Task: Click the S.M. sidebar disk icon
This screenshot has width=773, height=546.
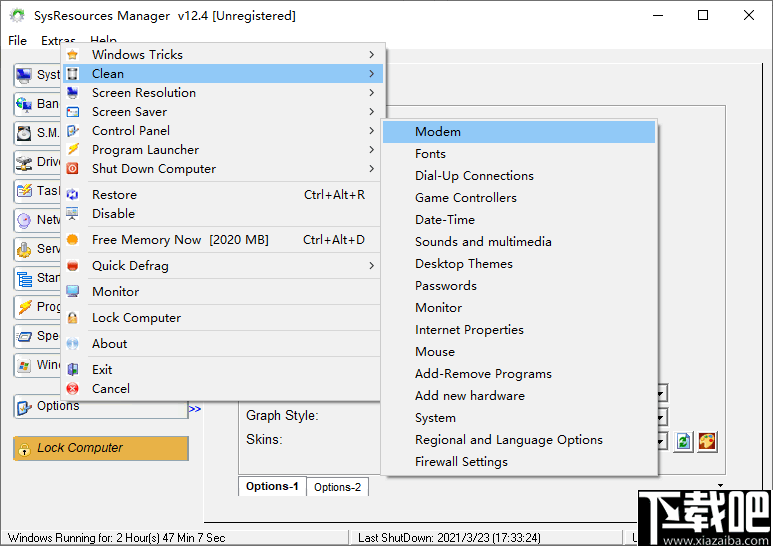Action: (24, 133)
